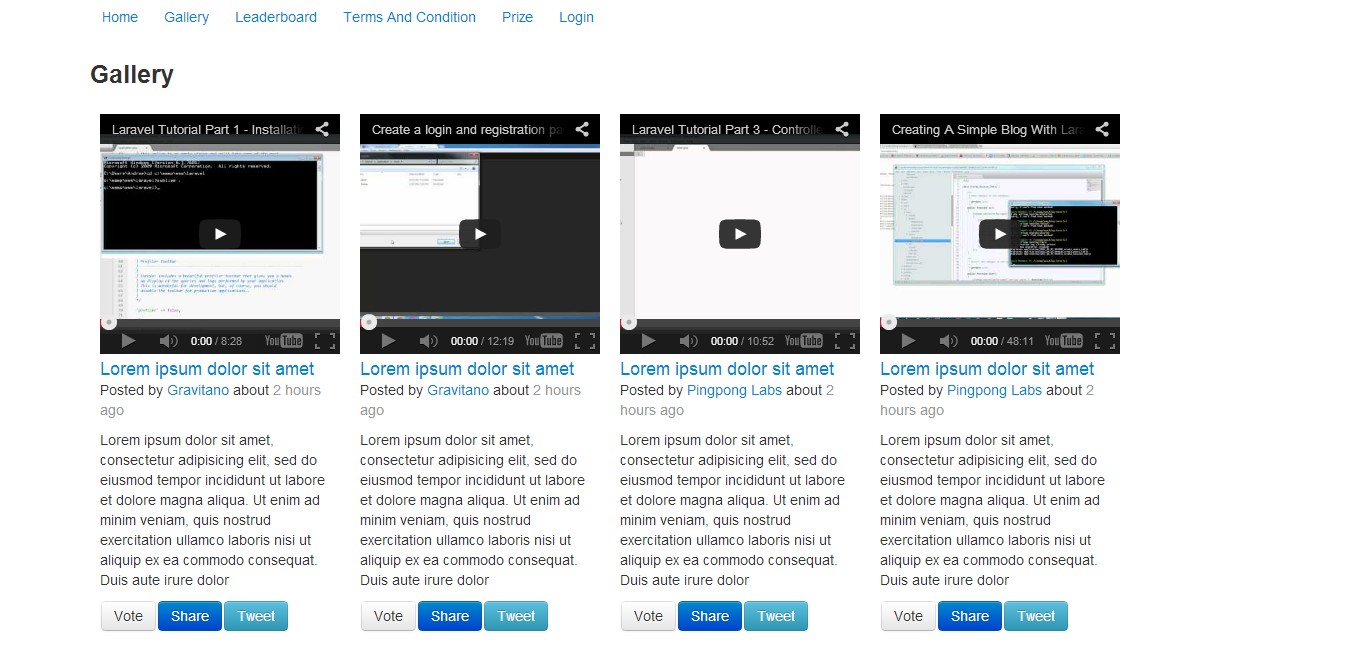Open the Home menu item
The image size is (1349, 662).
point(120,17)
